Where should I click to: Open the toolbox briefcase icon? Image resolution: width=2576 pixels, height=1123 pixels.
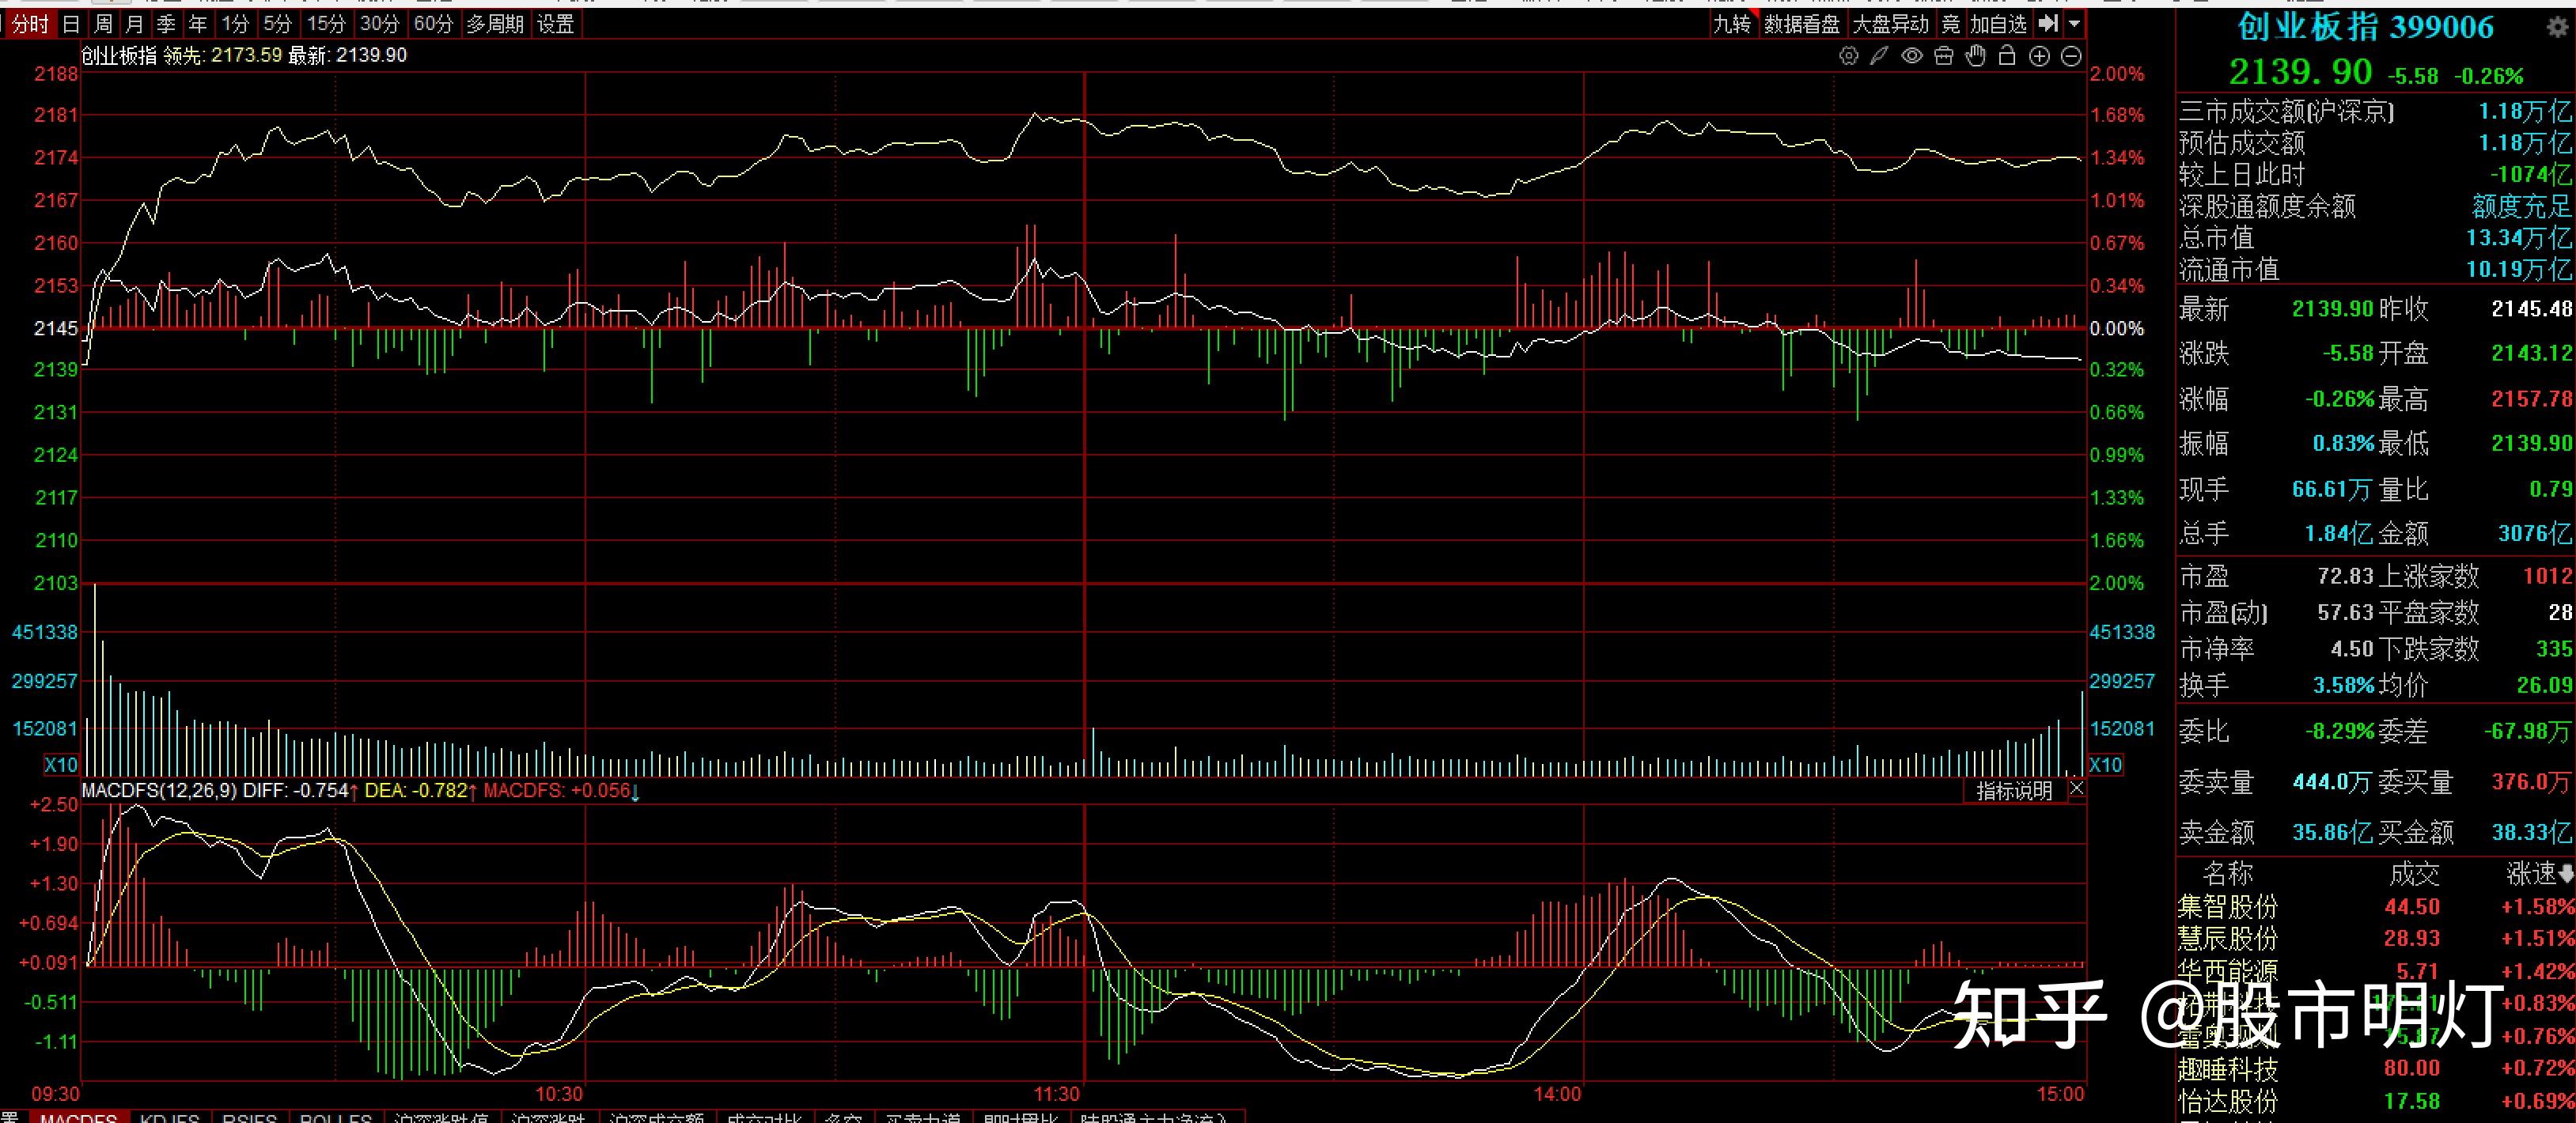pyautogui.click(x=1943, y=56)
